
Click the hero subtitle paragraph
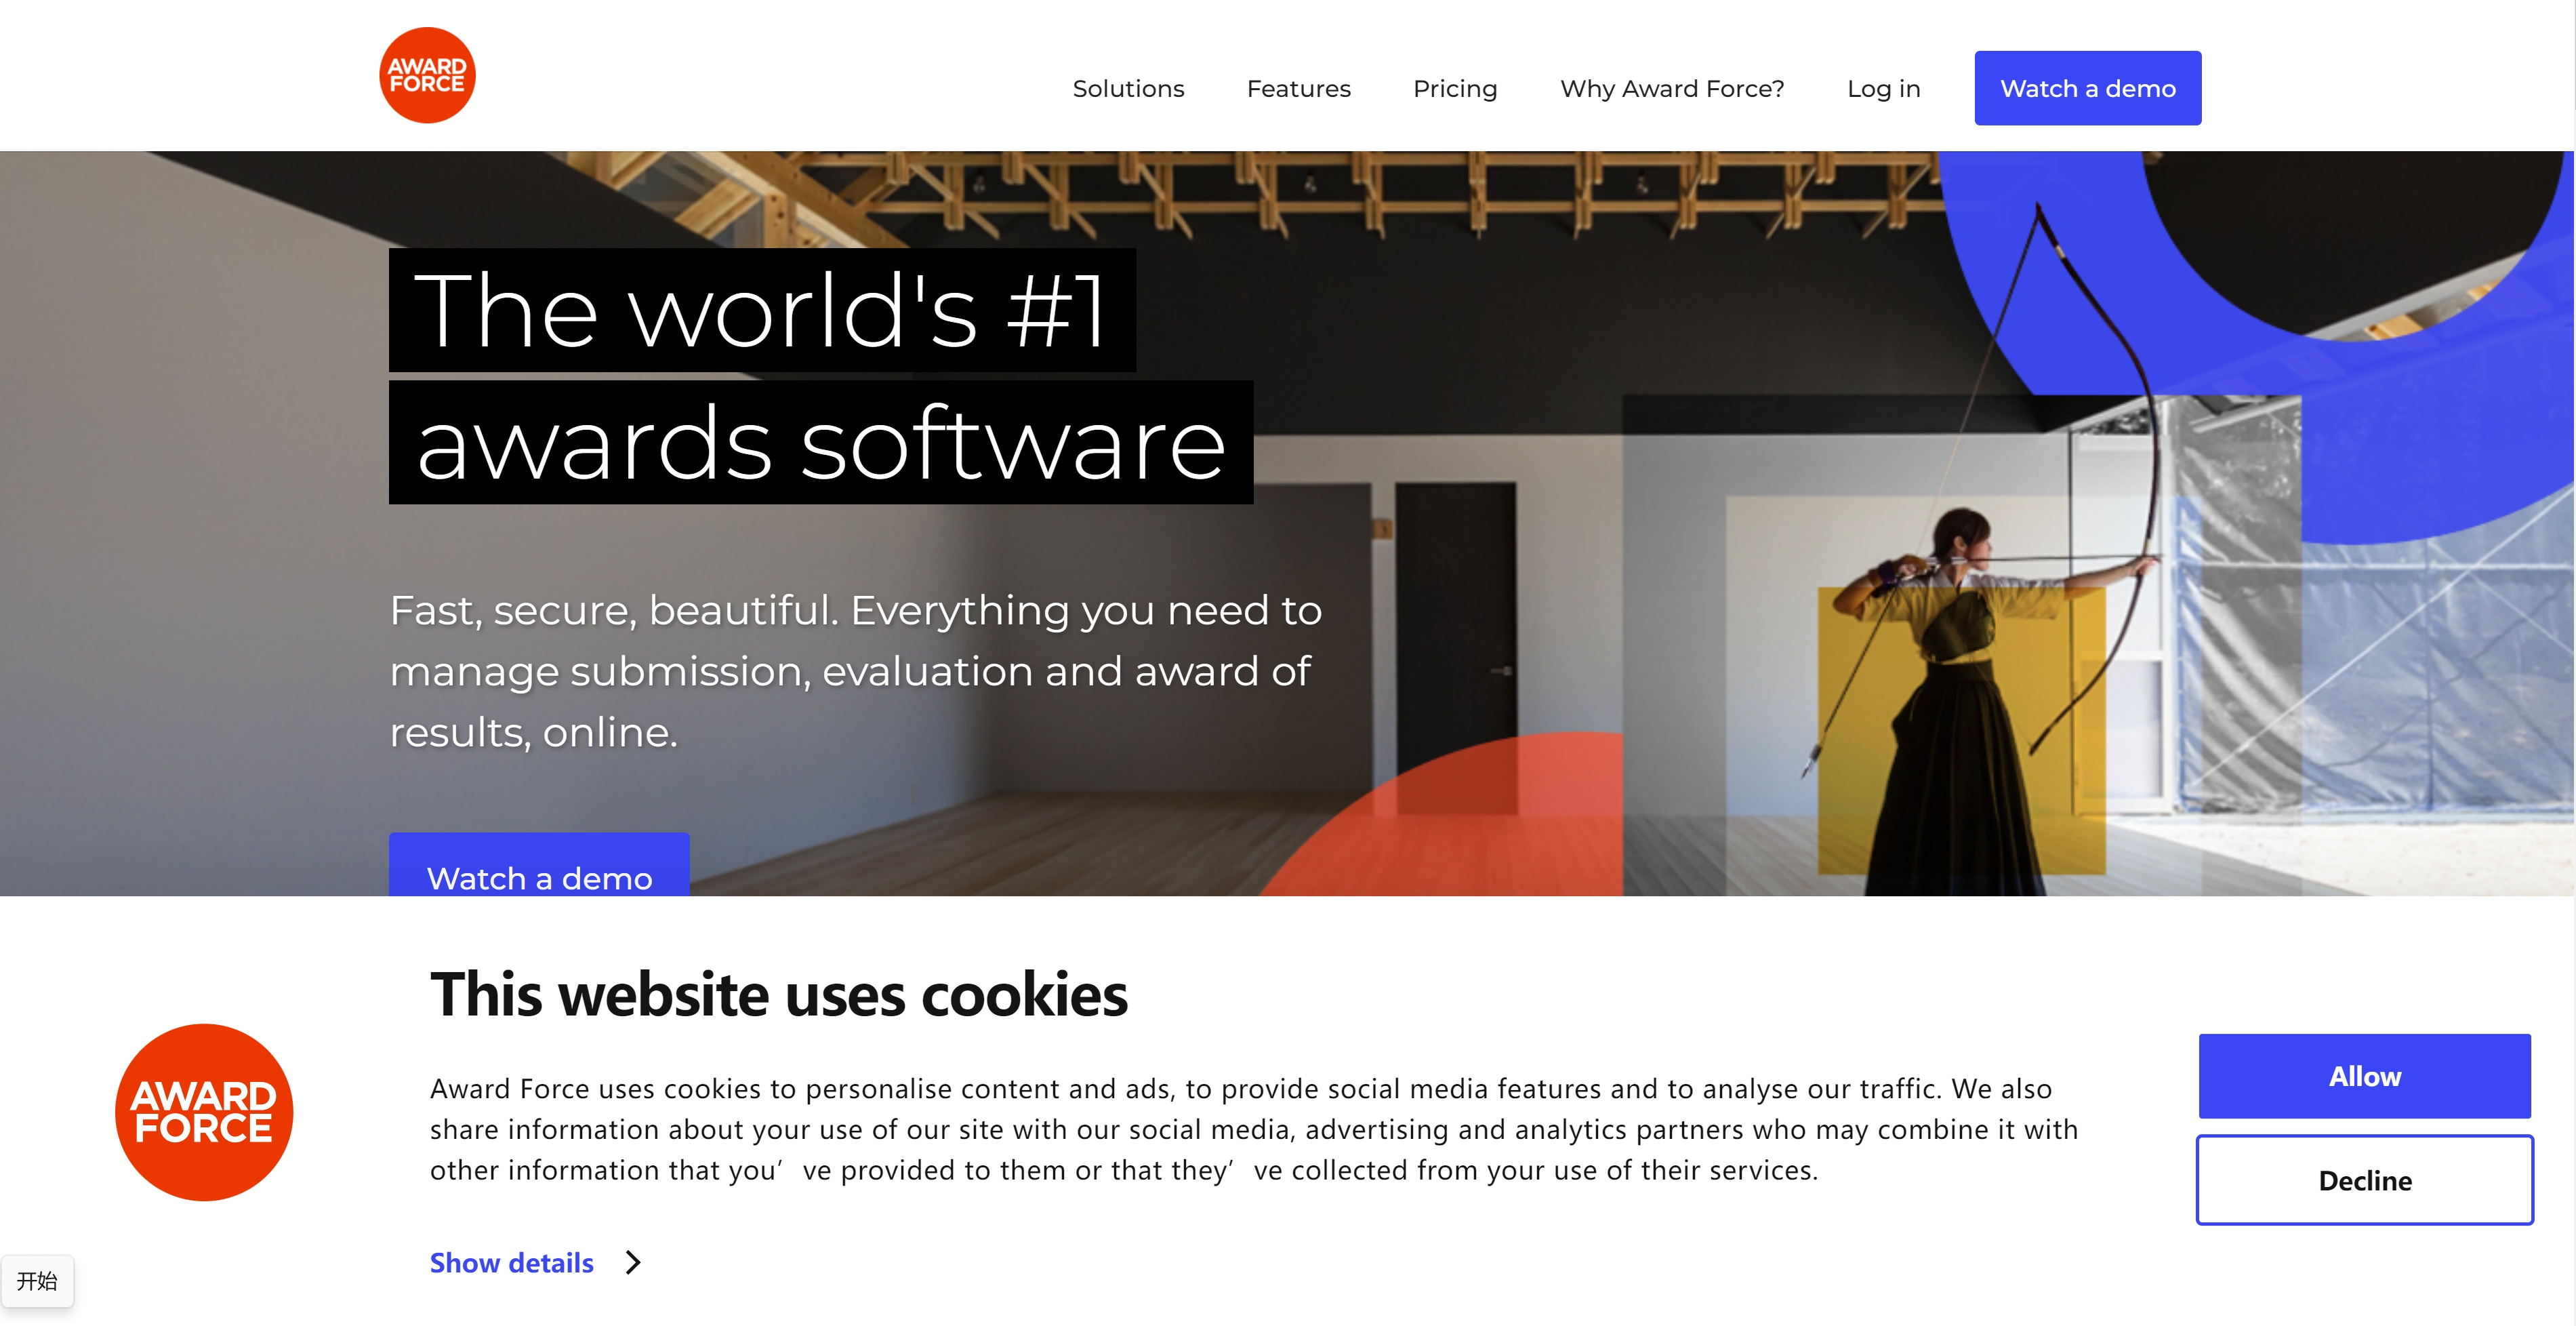point(855,671)
